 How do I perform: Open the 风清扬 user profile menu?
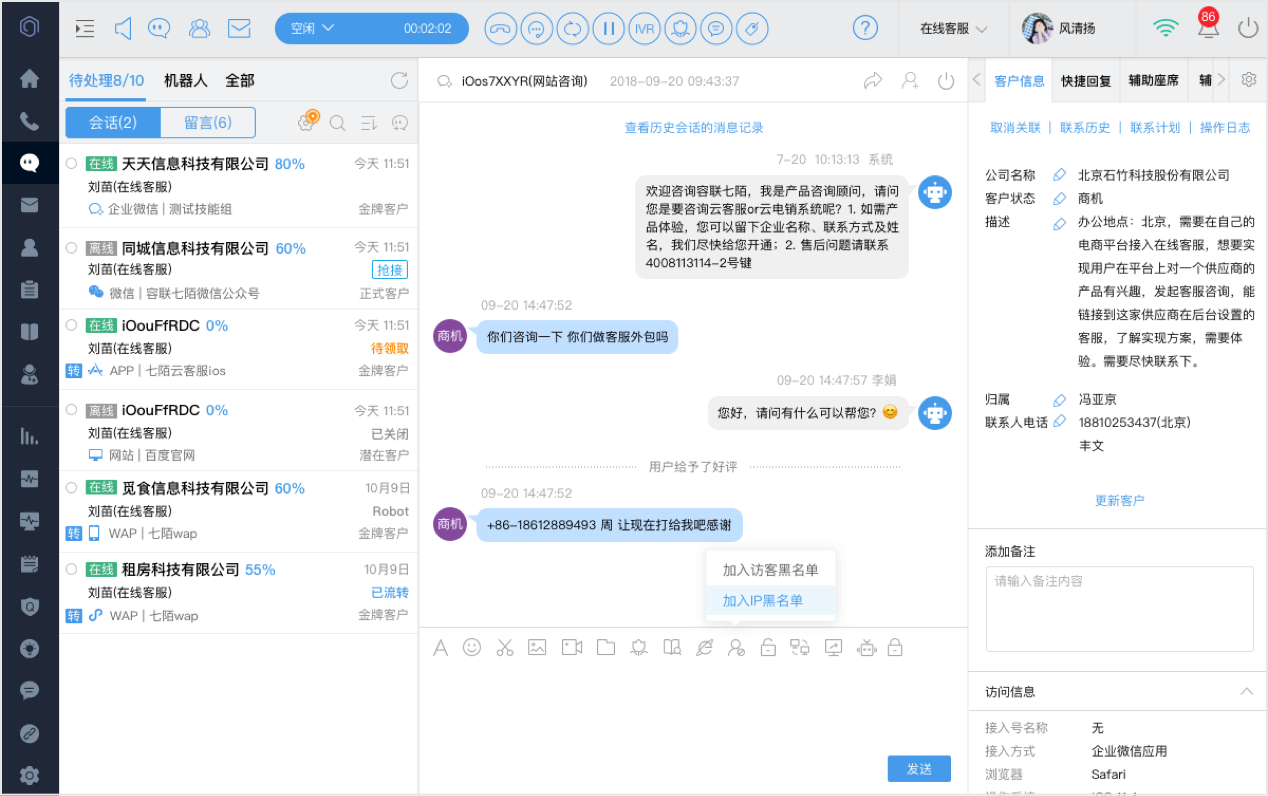tap(1060, 28)
